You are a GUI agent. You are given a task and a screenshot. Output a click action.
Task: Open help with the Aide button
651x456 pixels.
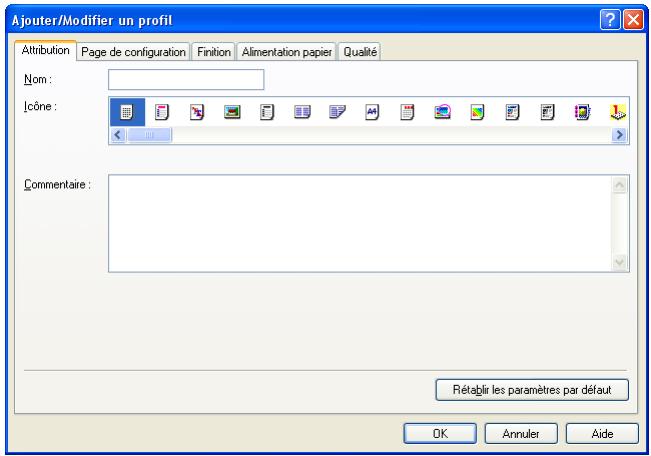point(602,434)
